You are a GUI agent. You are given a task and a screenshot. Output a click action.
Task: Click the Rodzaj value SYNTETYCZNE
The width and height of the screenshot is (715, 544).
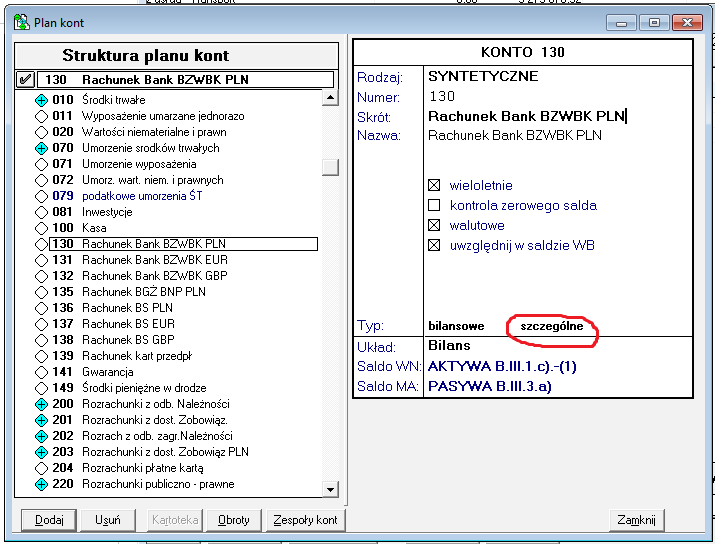coord(483,76)
